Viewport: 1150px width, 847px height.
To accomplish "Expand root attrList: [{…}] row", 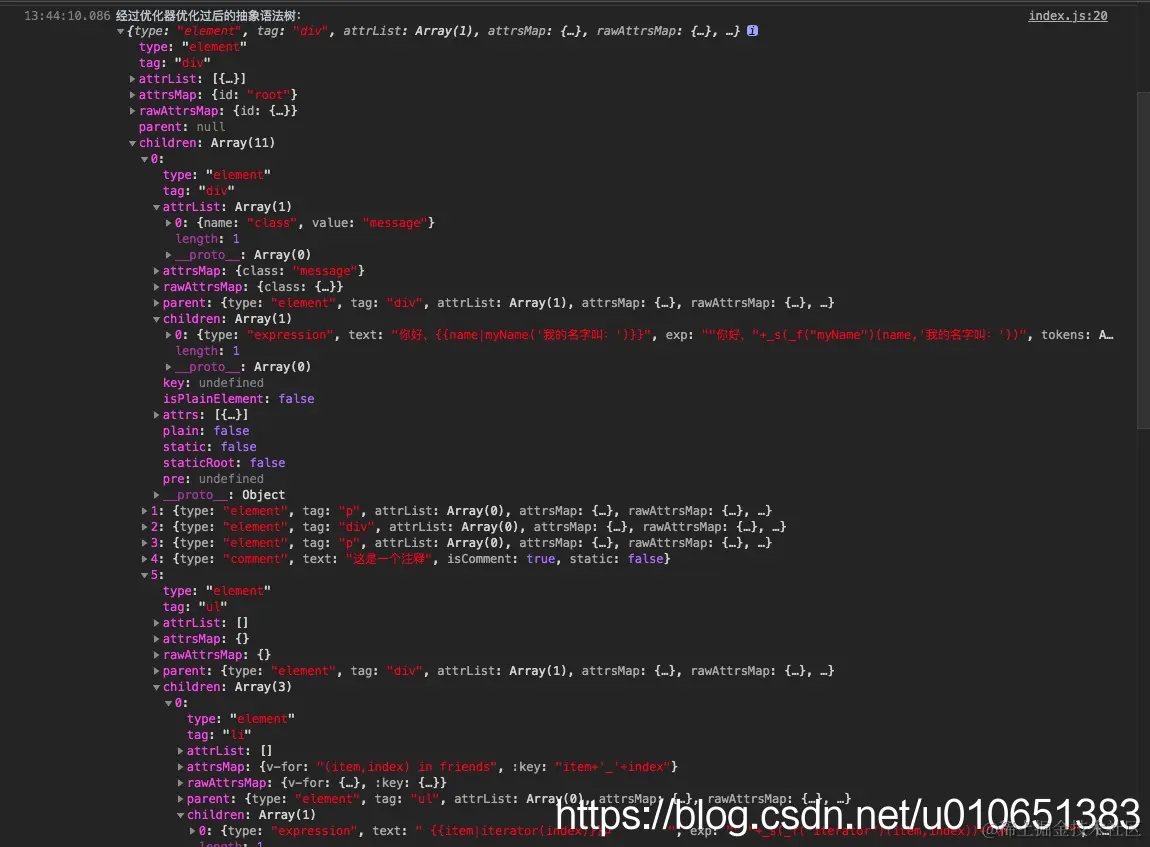I will [132, 79].
